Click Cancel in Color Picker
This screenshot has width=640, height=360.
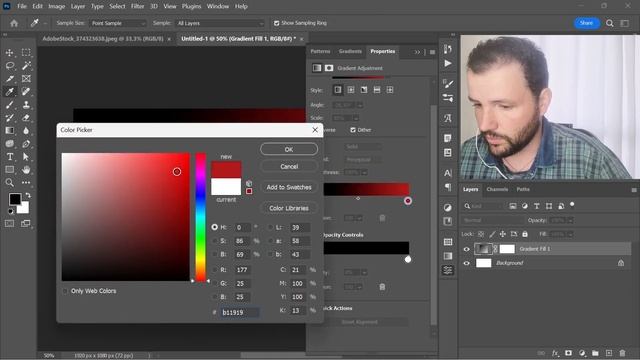point(289,167)
